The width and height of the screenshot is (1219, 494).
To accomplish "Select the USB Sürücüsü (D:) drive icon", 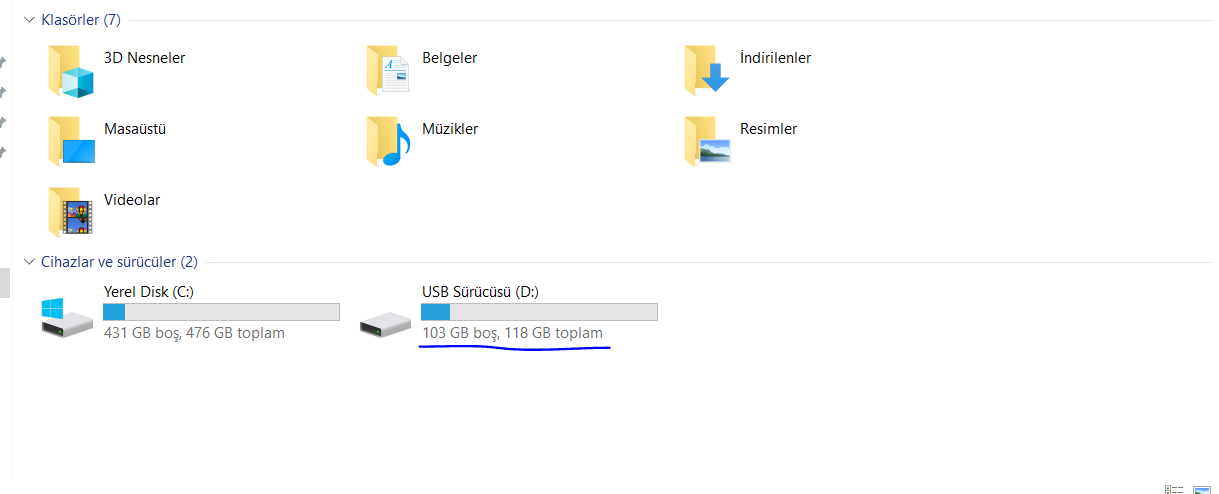I will point(385,323).
